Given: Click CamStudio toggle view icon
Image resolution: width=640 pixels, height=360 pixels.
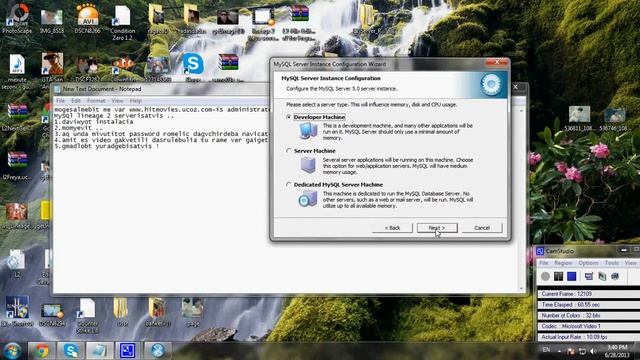Looking at the screenshot, I should pos(589,276).
